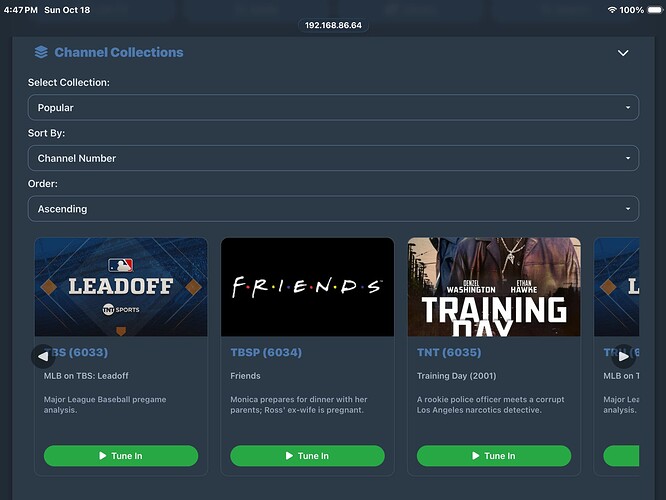The width and height of the screenshot is (666, 500).
Task: Click the Channel Collections layers icon
Action: coord(41,52)
